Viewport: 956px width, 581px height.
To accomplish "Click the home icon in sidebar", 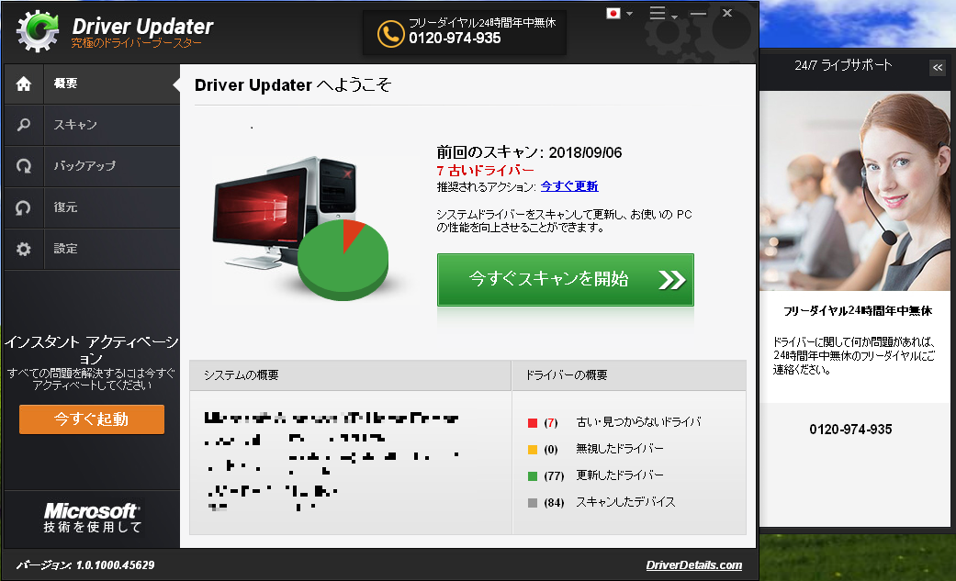I will [x=24, y=84].
